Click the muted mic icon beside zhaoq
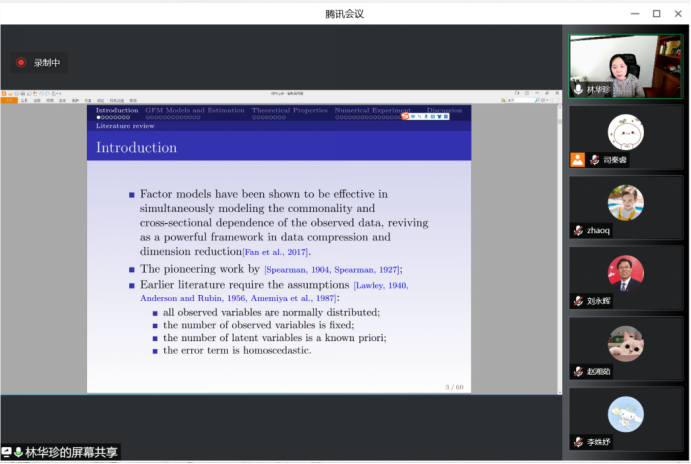Image resolution: width=691 pixels, height=464 pixels. click(x=578, y=231)
